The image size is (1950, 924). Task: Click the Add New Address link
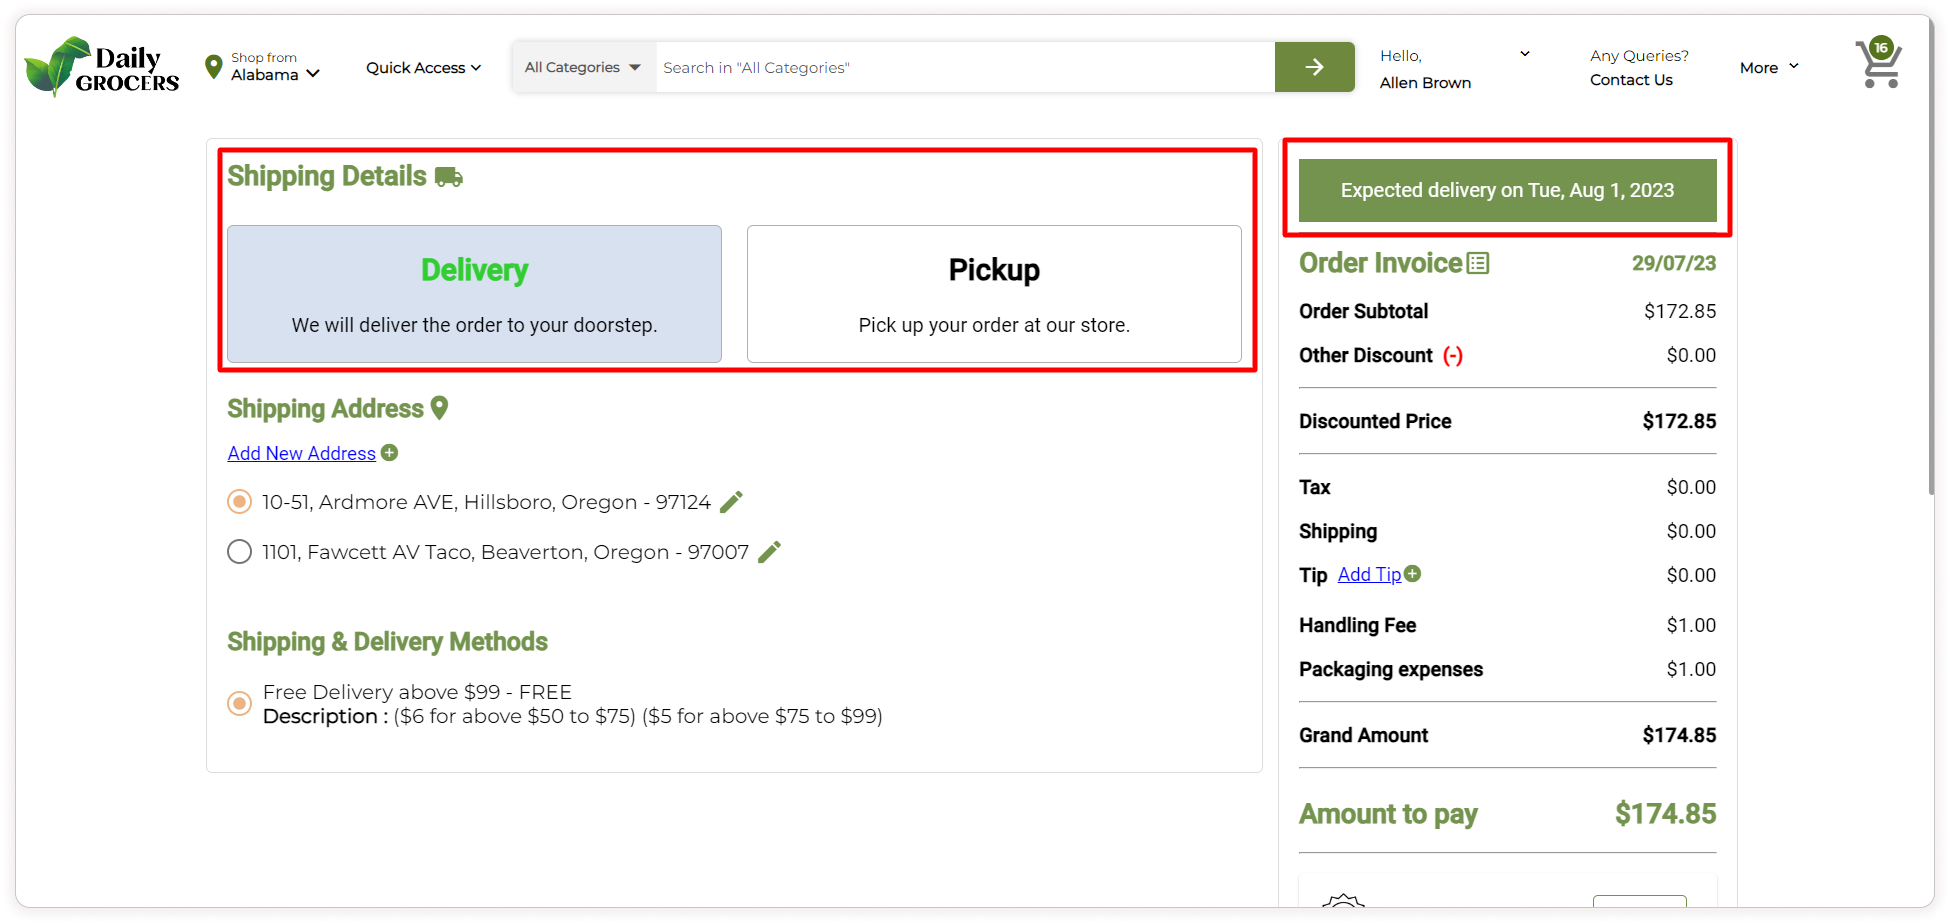pyautogui.click(x=301, y=453)
